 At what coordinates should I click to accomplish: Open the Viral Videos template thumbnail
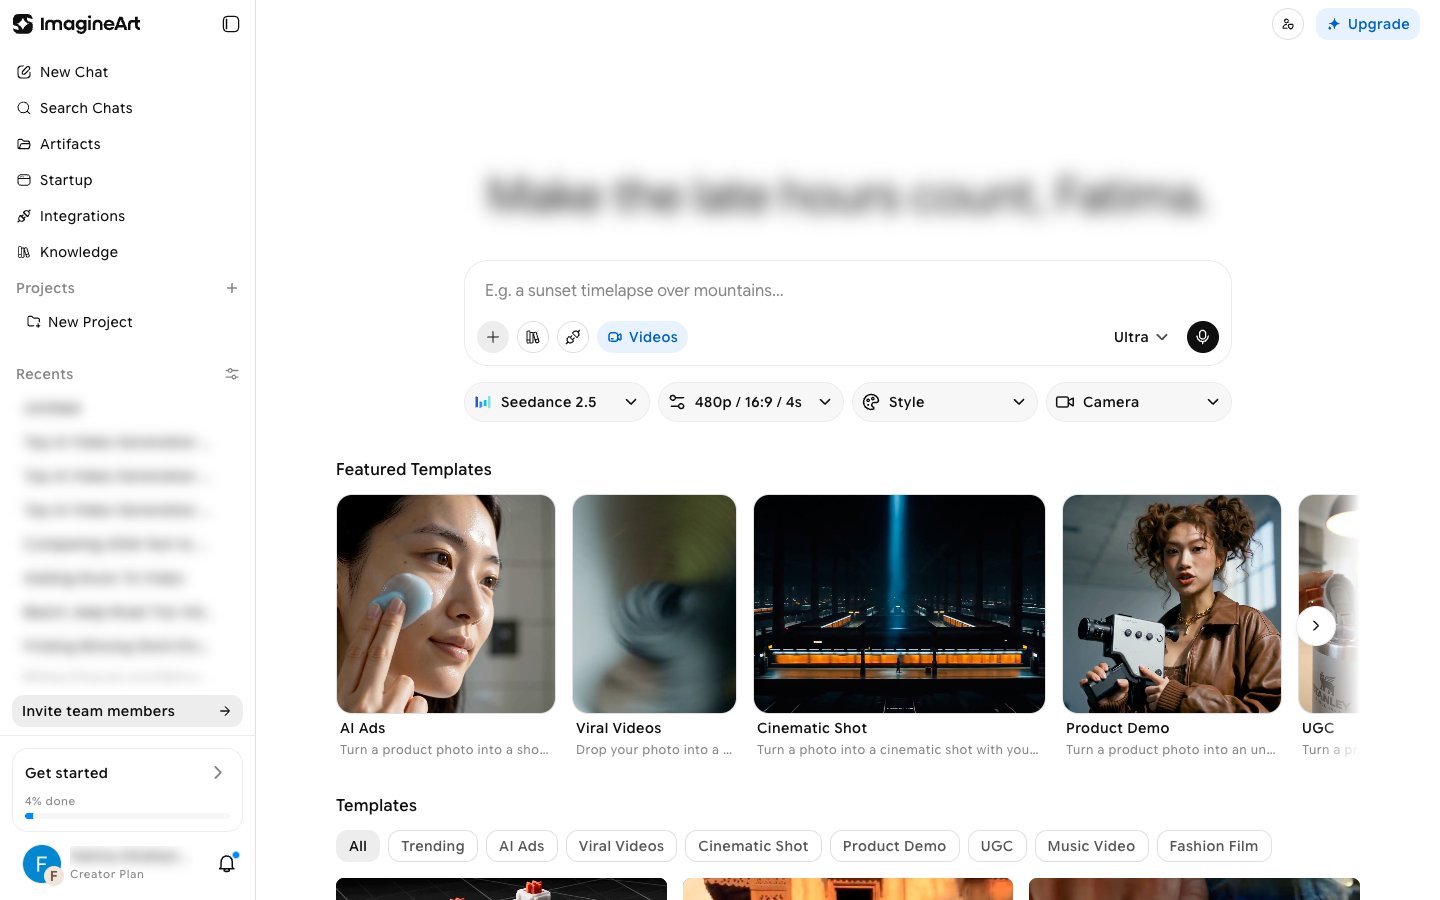(654, 604)
